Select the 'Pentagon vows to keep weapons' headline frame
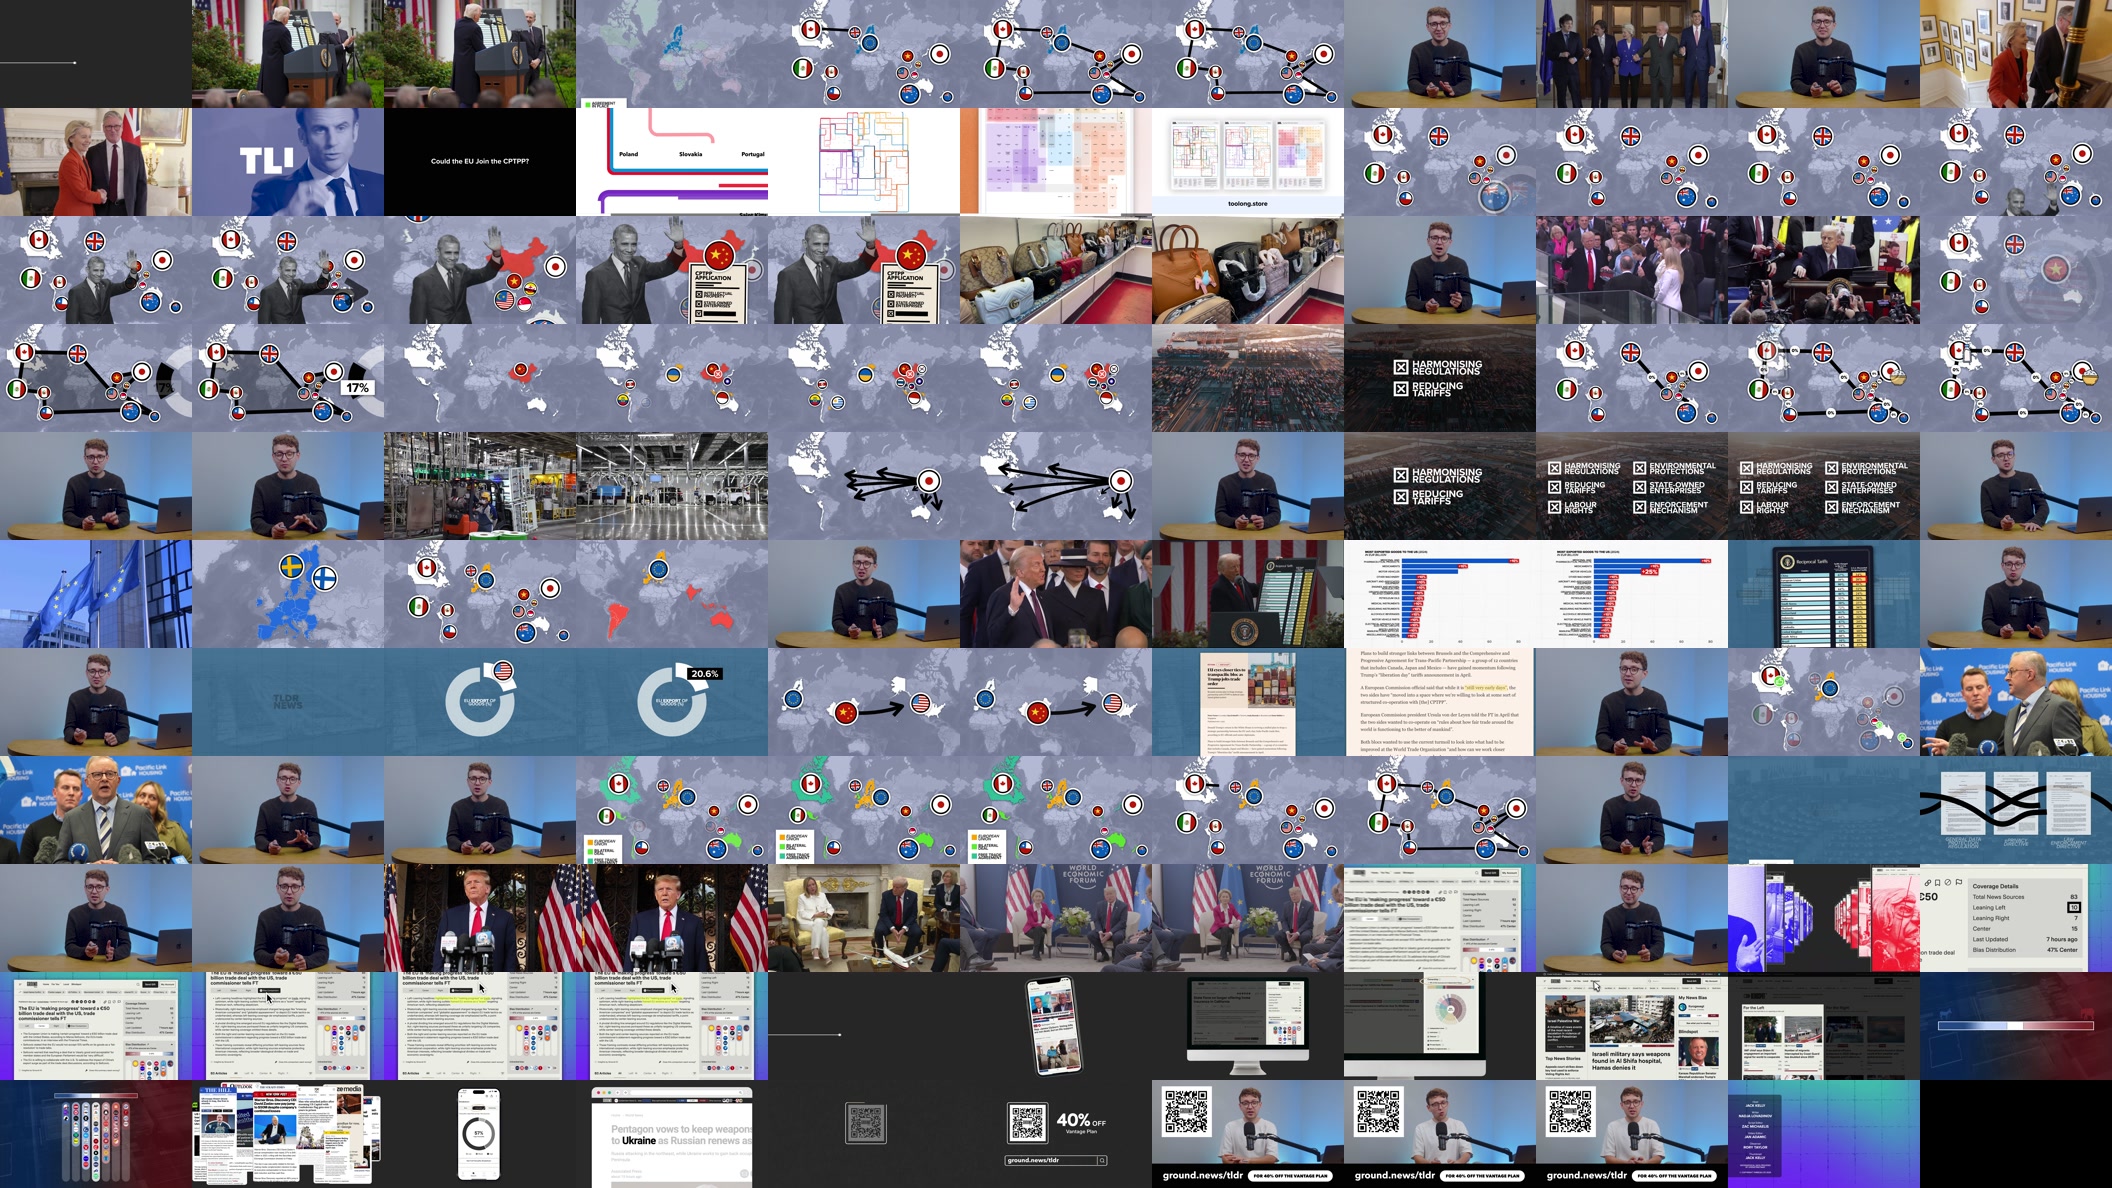Image resolution: width=2112 pixels, height=1188 pixels. tap(672, 1134)
